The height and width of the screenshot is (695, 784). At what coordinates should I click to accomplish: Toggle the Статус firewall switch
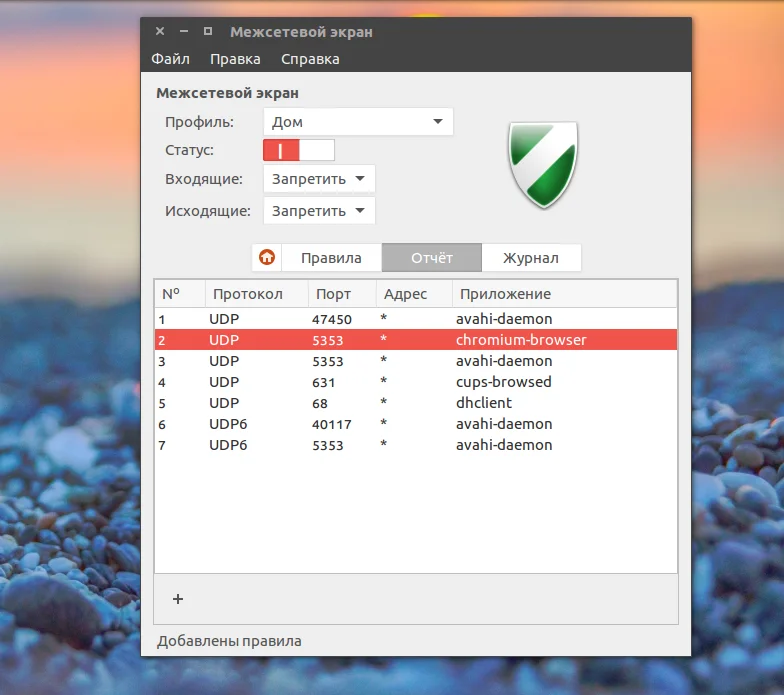[298, 150]
